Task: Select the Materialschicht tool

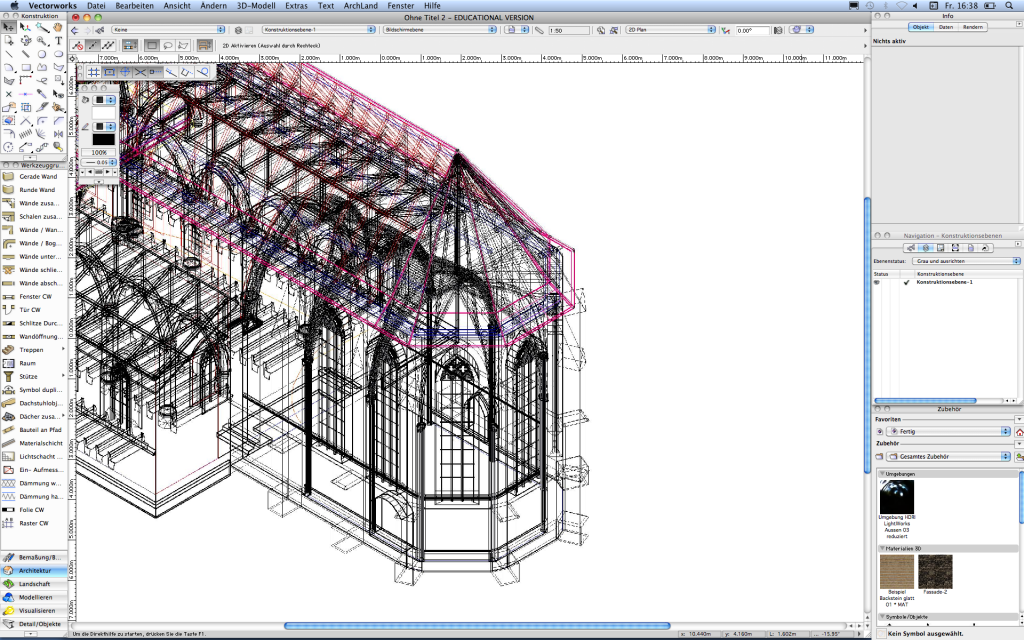Action: pos(33,443)
